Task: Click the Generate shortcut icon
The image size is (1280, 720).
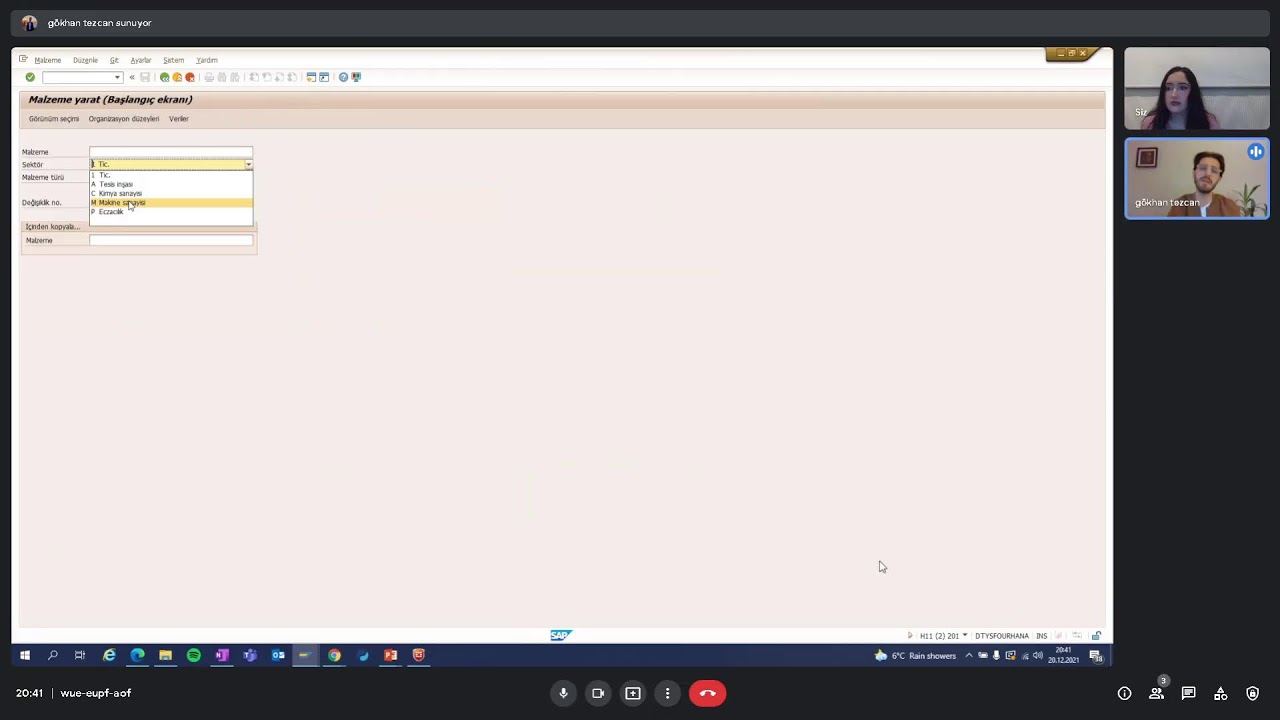Action: click(324, 77)
